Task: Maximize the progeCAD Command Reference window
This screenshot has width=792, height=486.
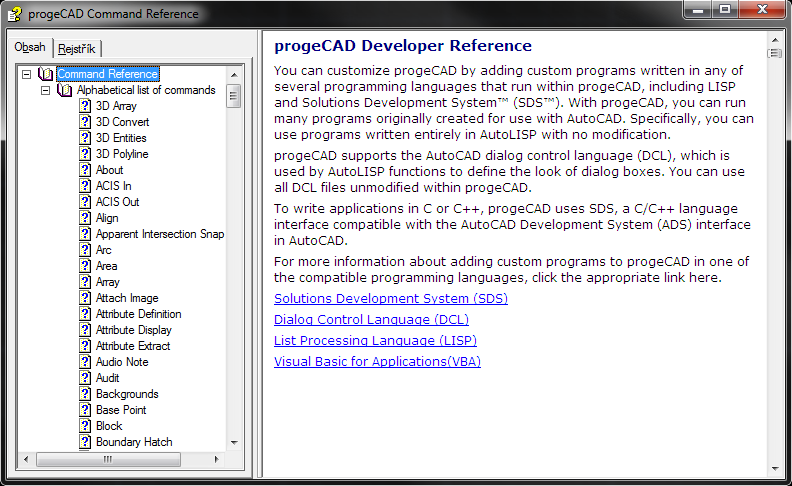Action: (725, 10)
